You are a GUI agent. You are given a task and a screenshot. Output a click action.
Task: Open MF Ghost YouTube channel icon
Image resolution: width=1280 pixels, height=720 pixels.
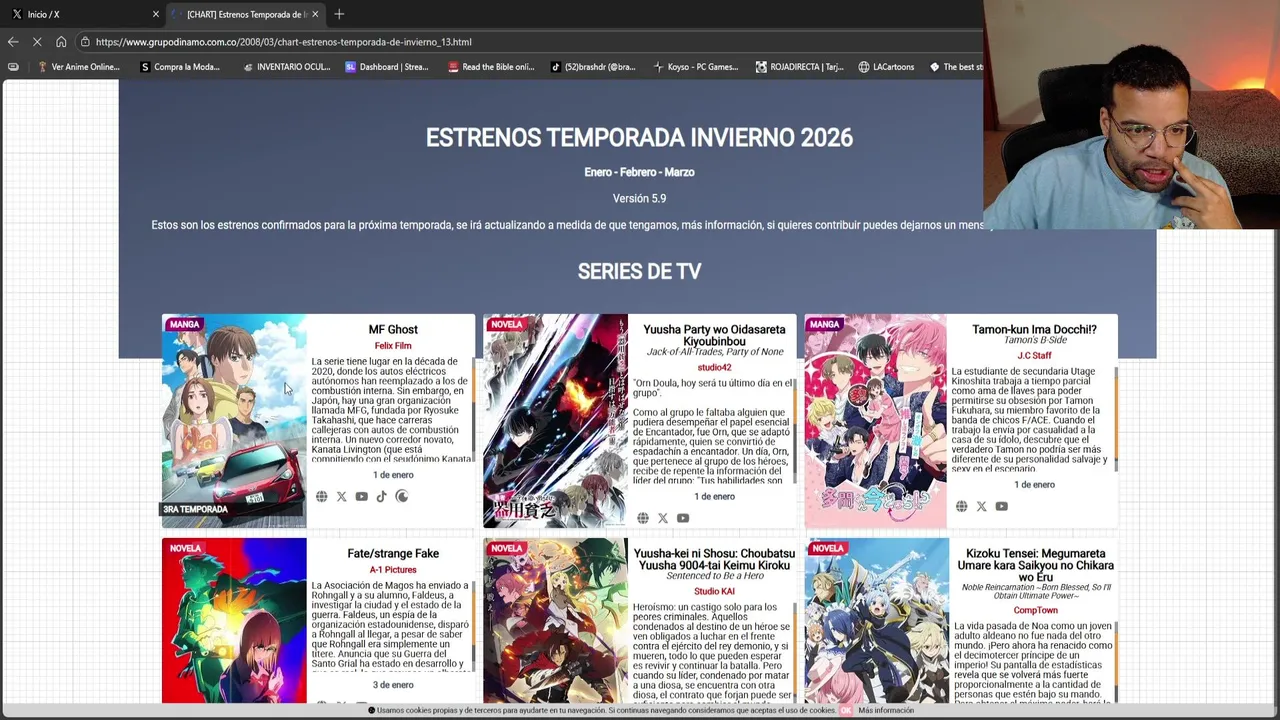click(x=362, y=497)
